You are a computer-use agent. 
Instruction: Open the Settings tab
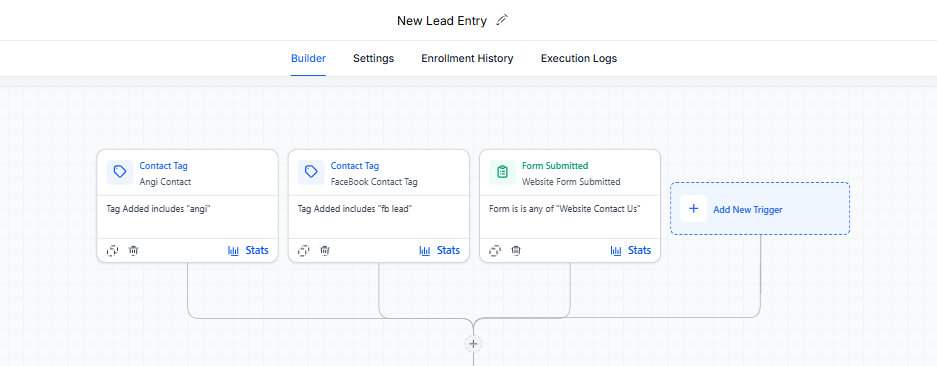pyautogui.click(x=373, y=59)
